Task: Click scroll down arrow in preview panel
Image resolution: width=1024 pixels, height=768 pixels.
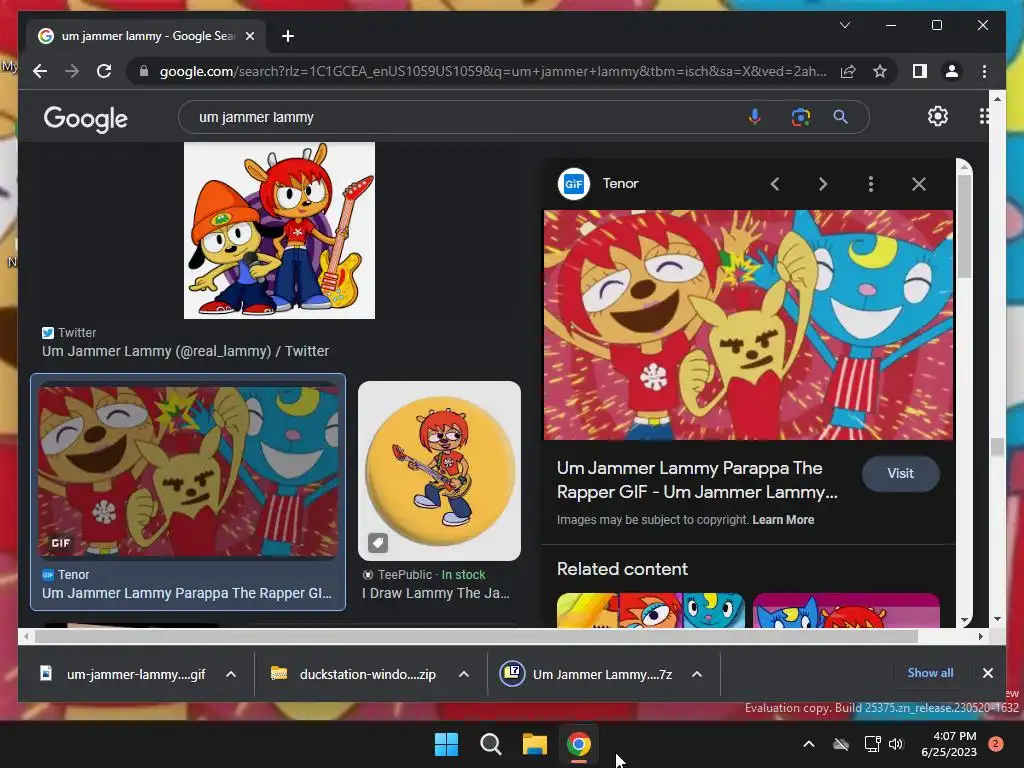Action: click(965, 620)
